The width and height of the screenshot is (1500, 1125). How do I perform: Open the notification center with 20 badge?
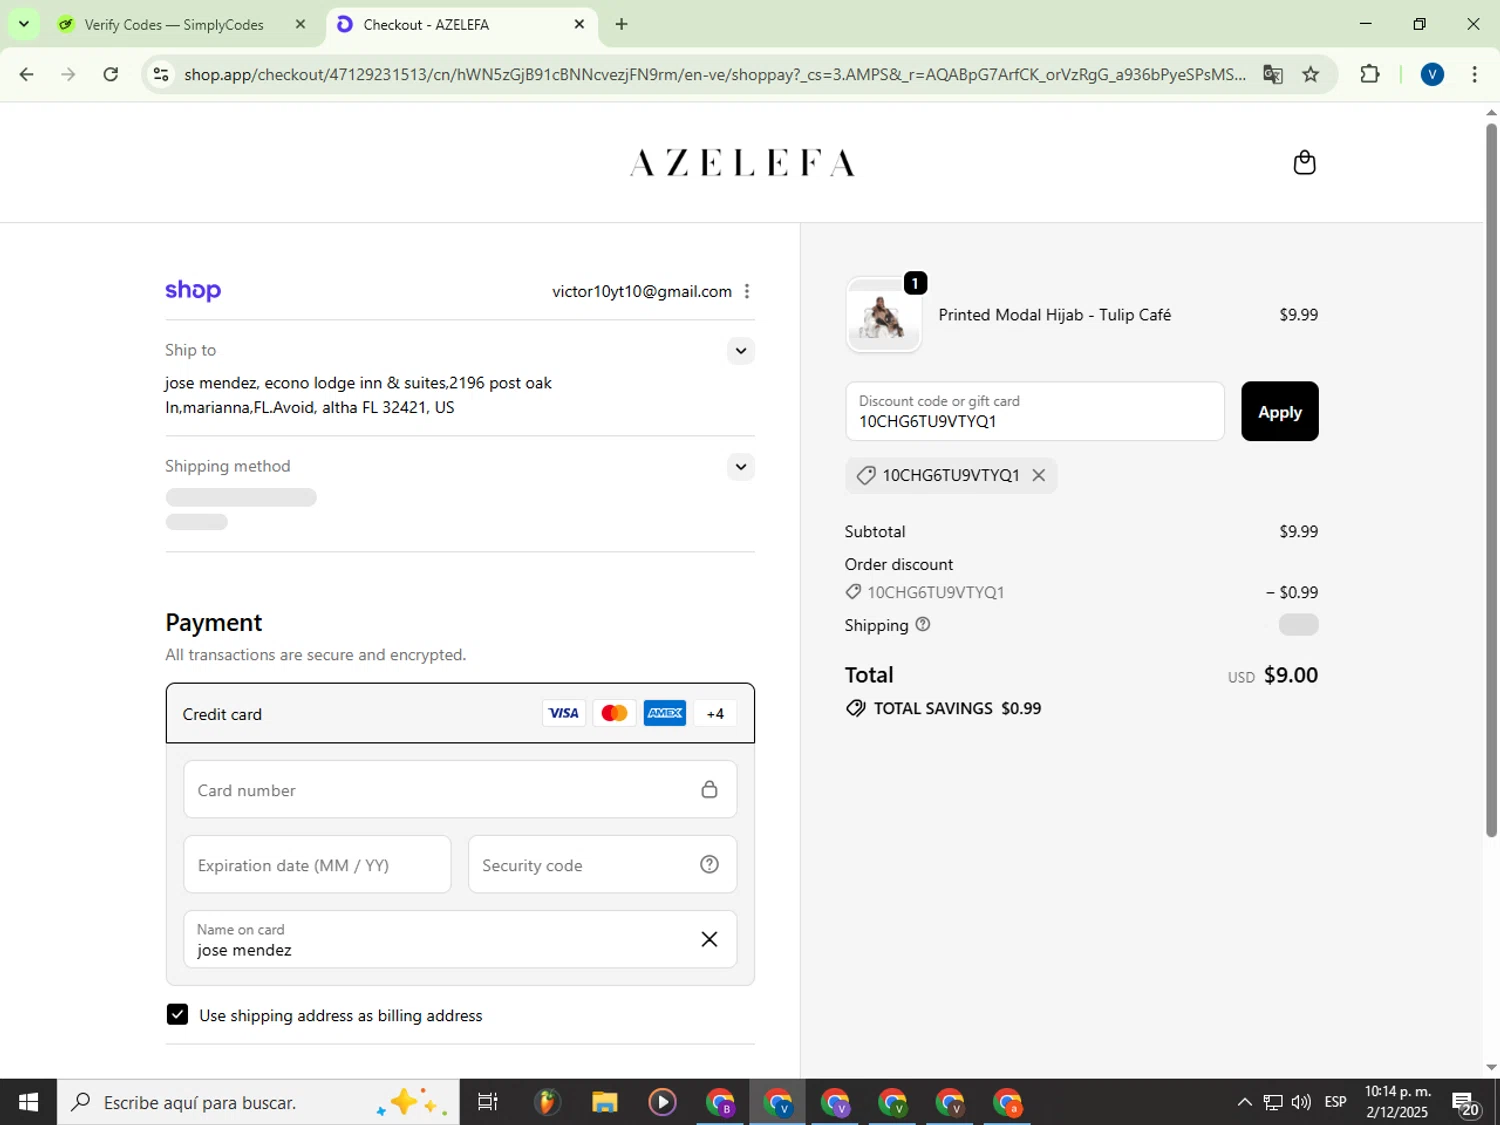pyautogui.click(x=1467, y=1103)
